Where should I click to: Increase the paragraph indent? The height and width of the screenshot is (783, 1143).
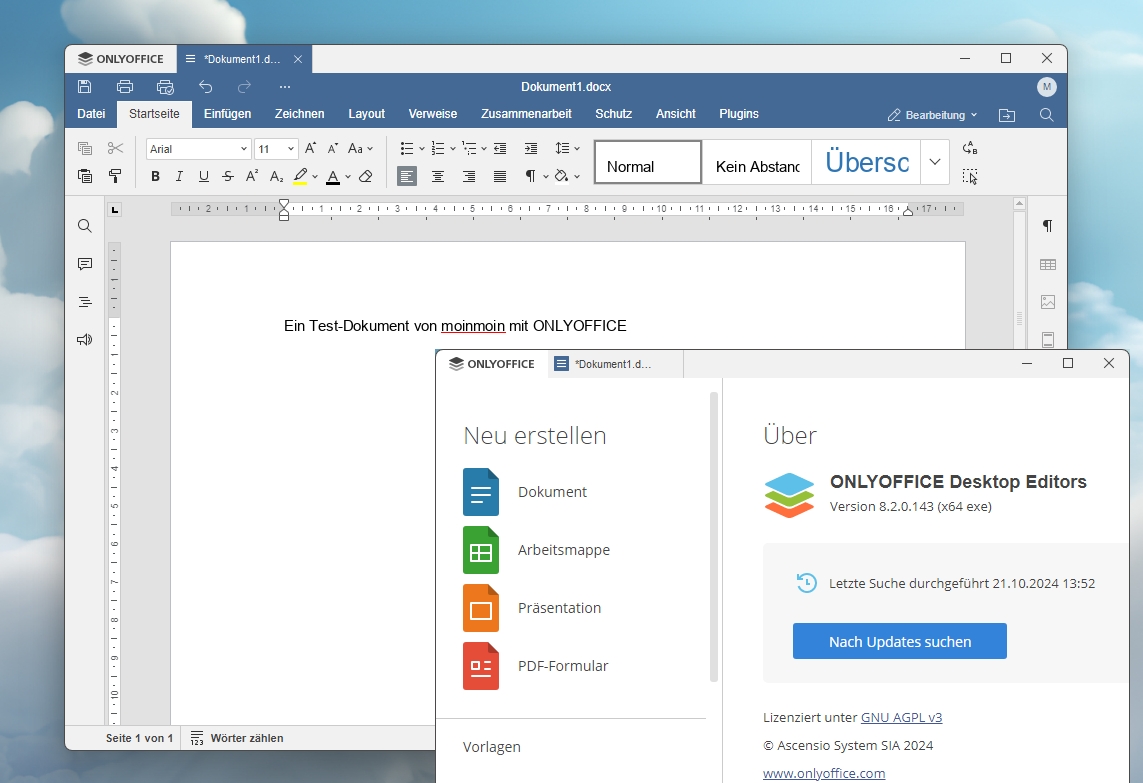(x=531, y=149)
